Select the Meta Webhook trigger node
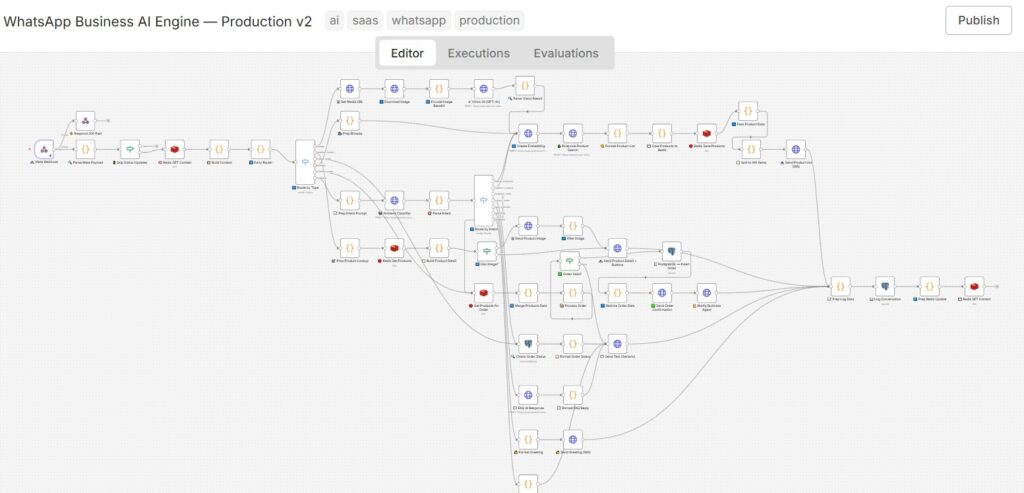 pyautogui.click(x=44, y=149)
